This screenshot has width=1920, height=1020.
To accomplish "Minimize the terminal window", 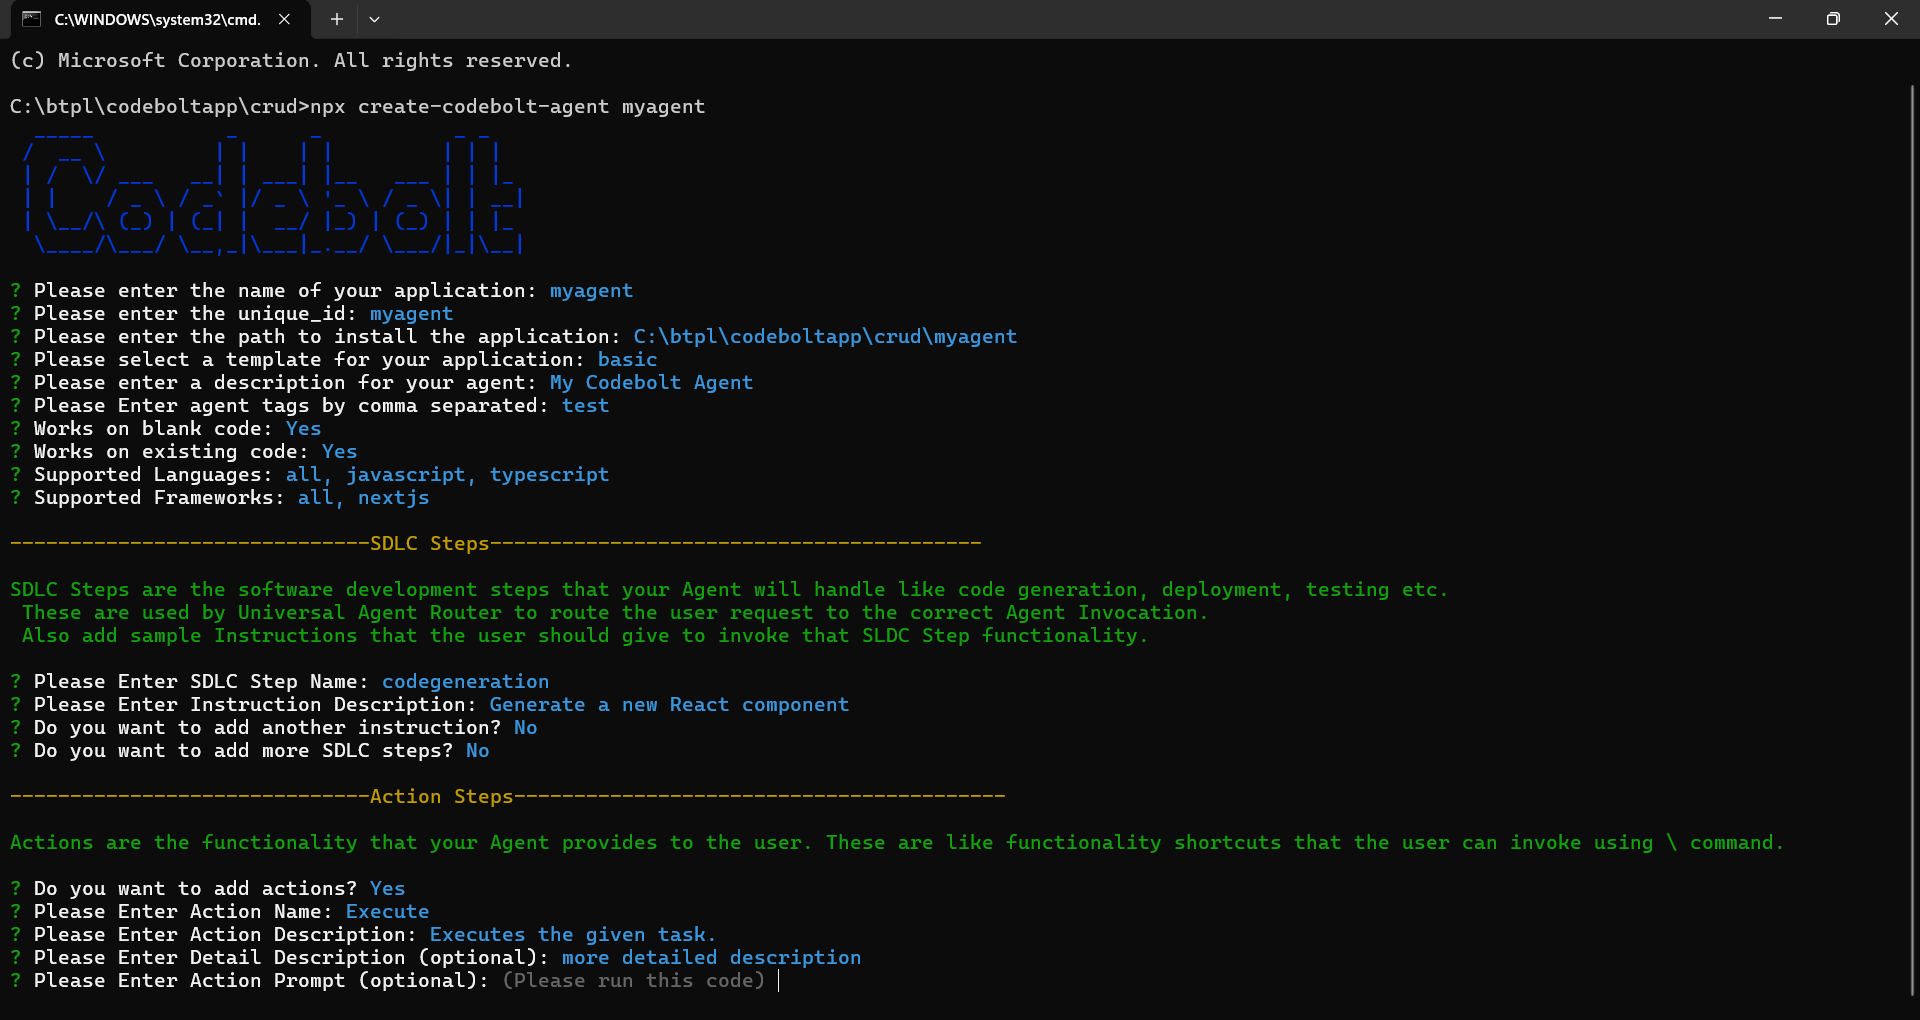I will (1775, 19).
